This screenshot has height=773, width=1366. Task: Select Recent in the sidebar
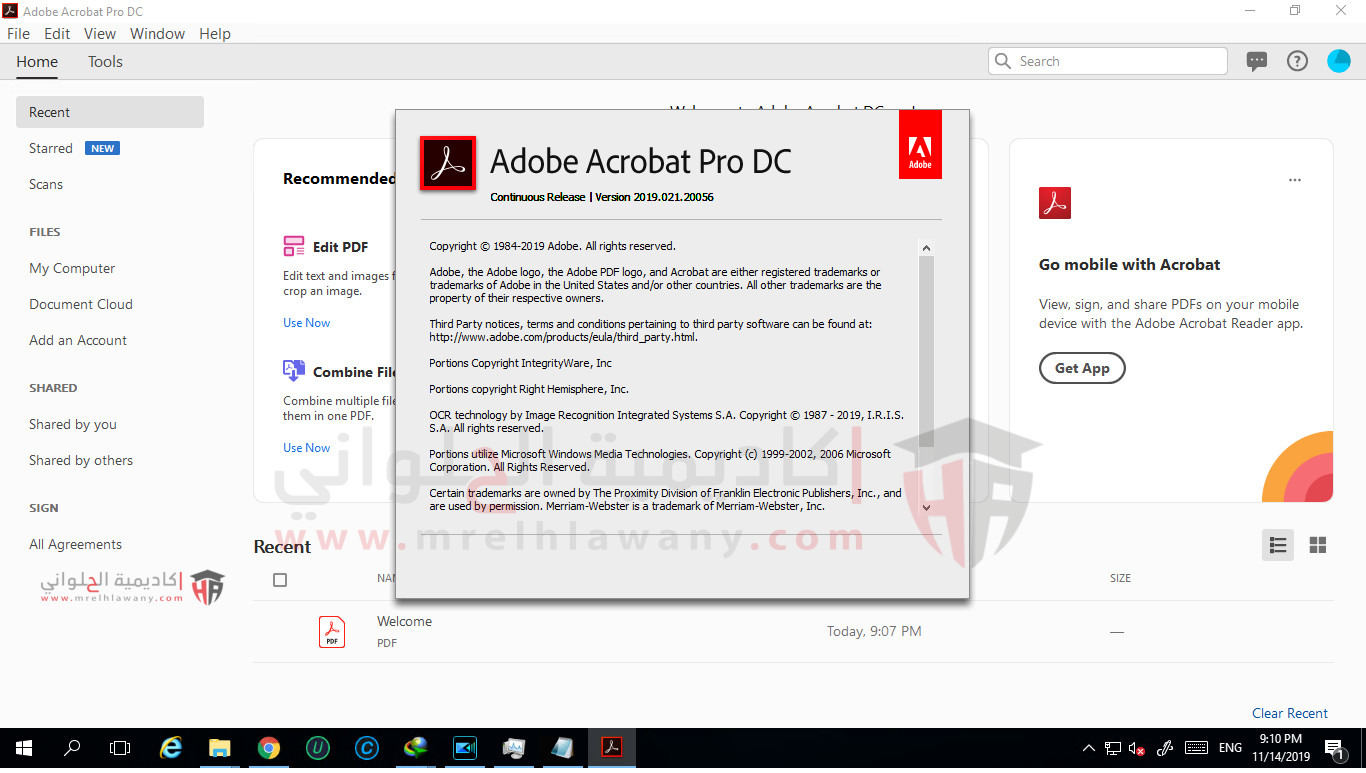[x=110, y=112]
